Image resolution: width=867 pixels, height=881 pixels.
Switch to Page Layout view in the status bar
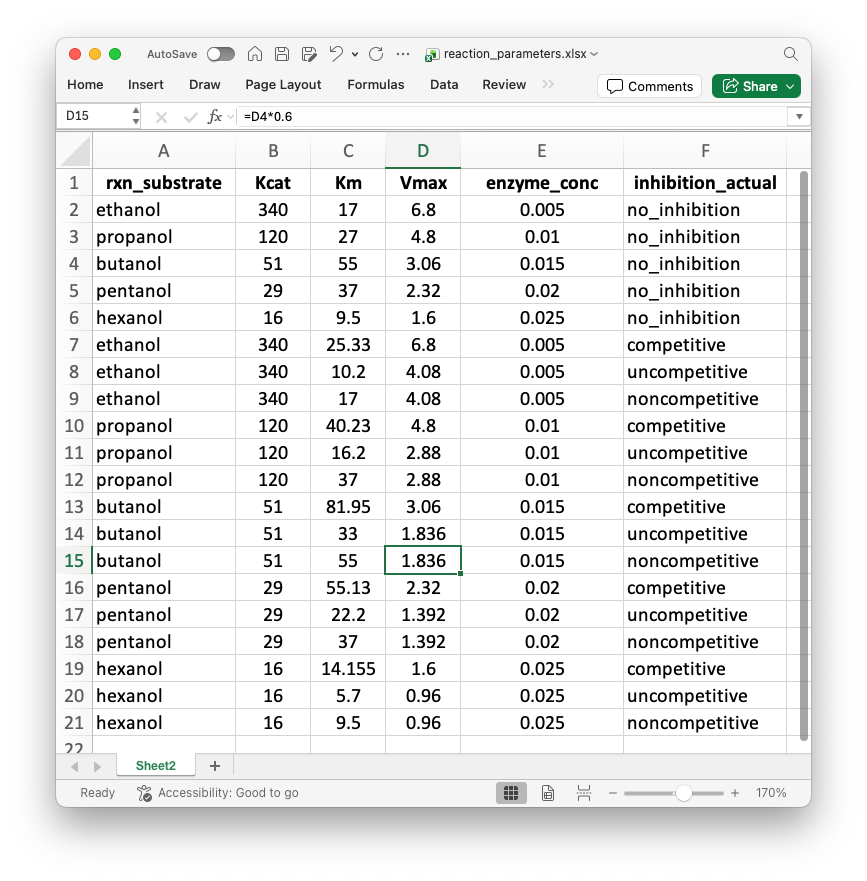pos(547,792)
